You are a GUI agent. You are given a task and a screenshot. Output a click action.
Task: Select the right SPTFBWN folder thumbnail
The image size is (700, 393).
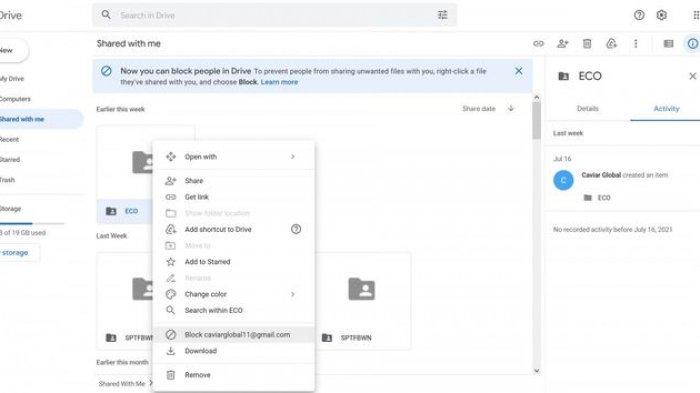coord(362,300)
